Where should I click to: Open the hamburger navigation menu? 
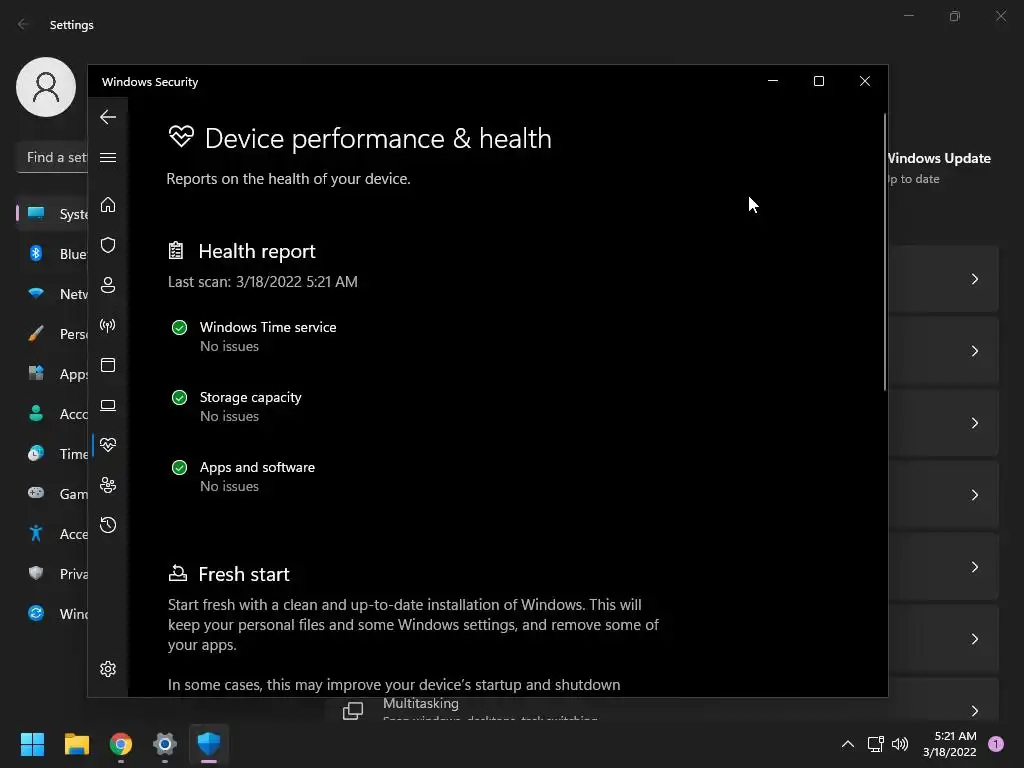click(x=108, y=158)
